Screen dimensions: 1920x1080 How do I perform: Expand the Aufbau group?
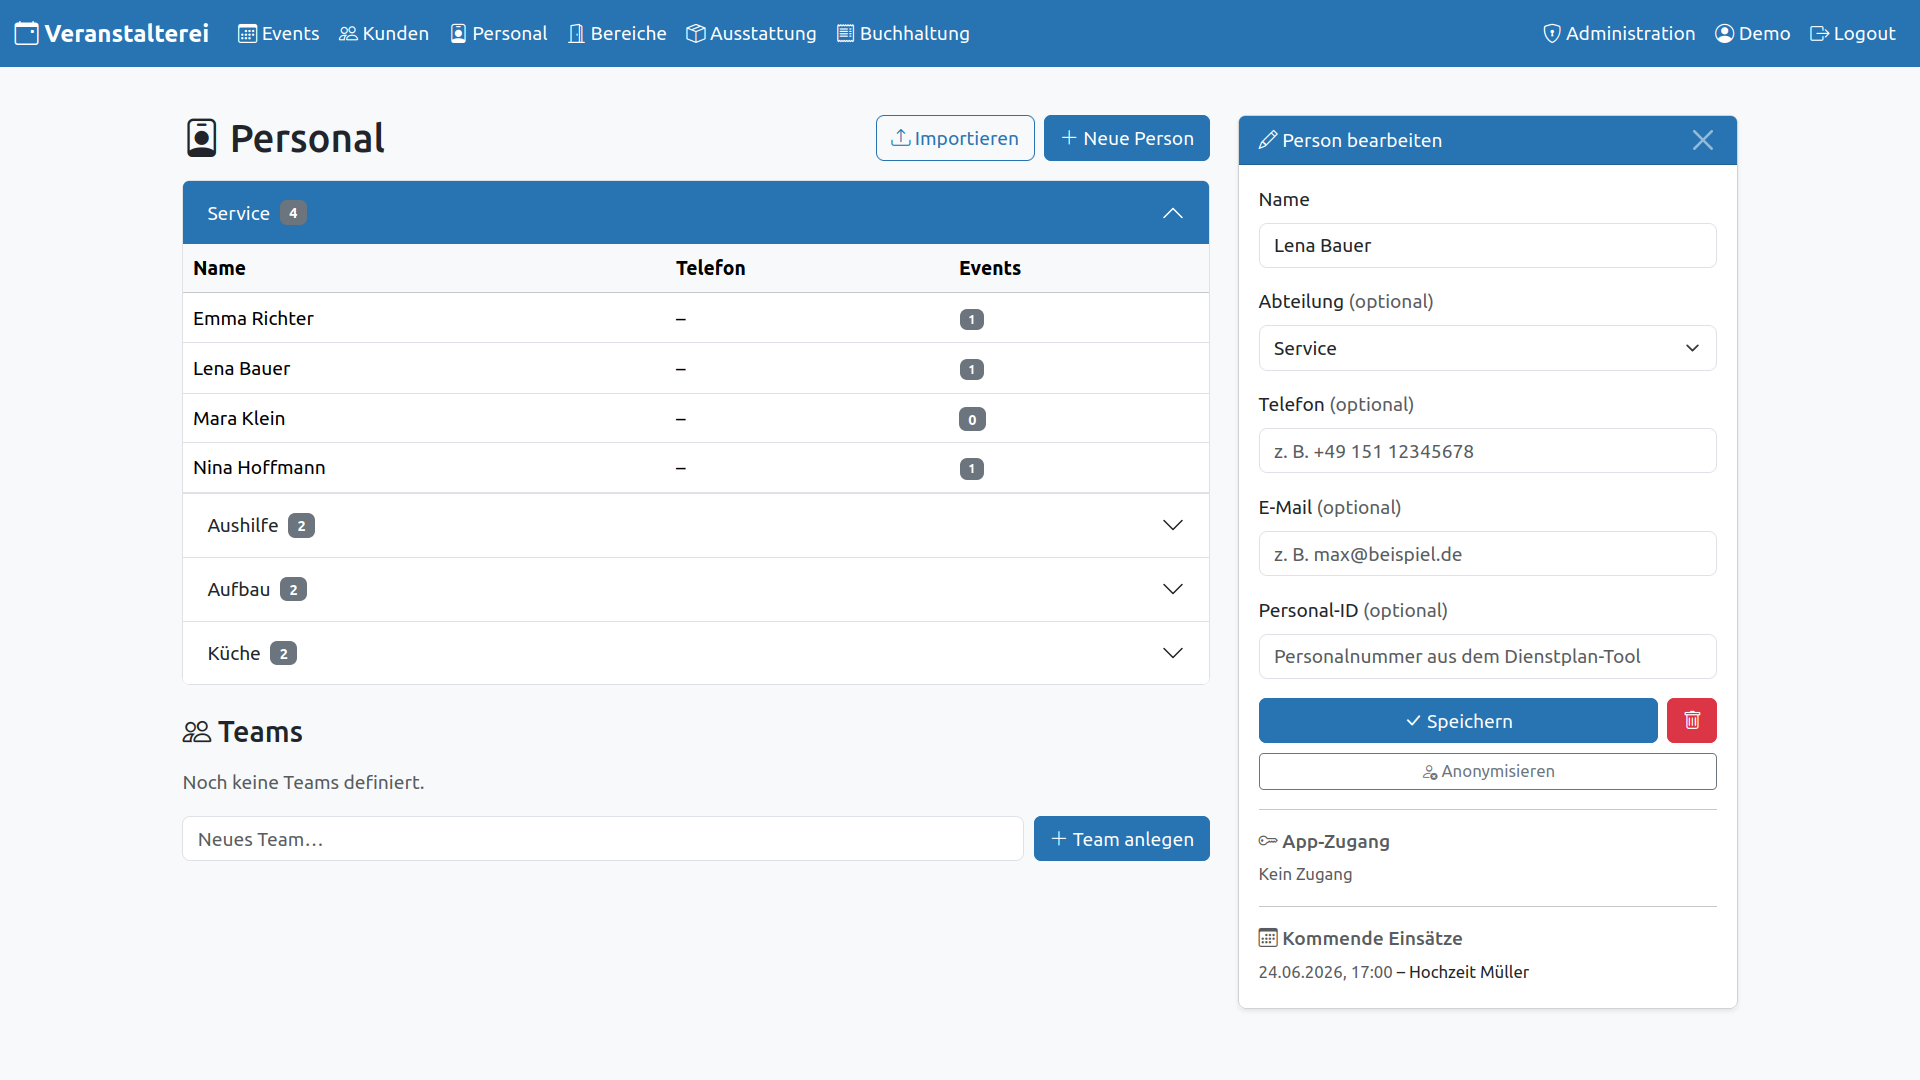(696, 589)
